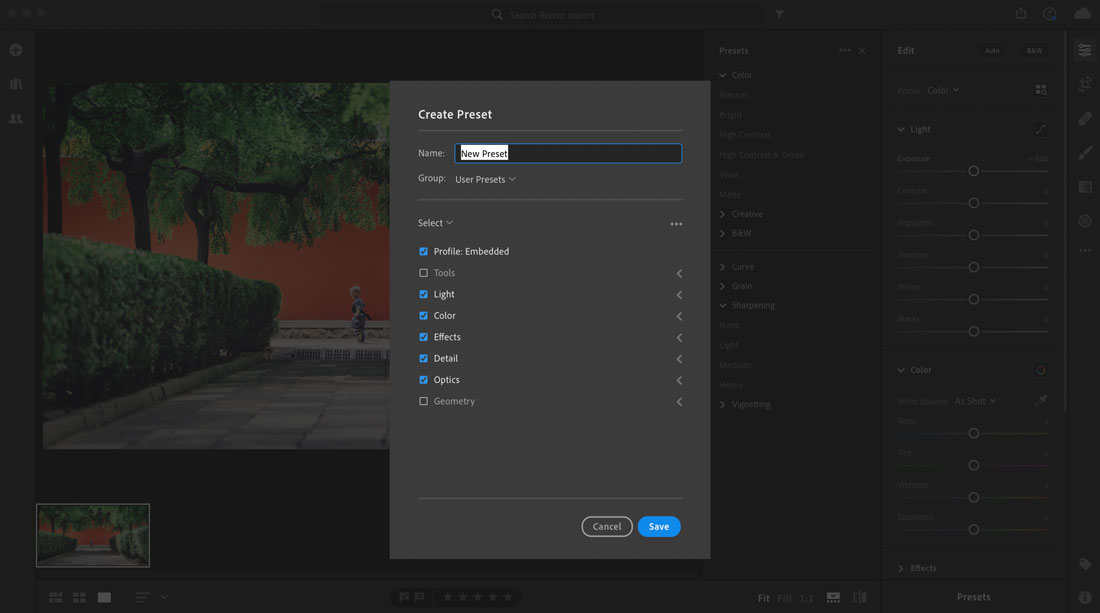Open the Select dropdown in dialog
The height and width of the screenshot is (613, 1100).
(x=436, y=223)
